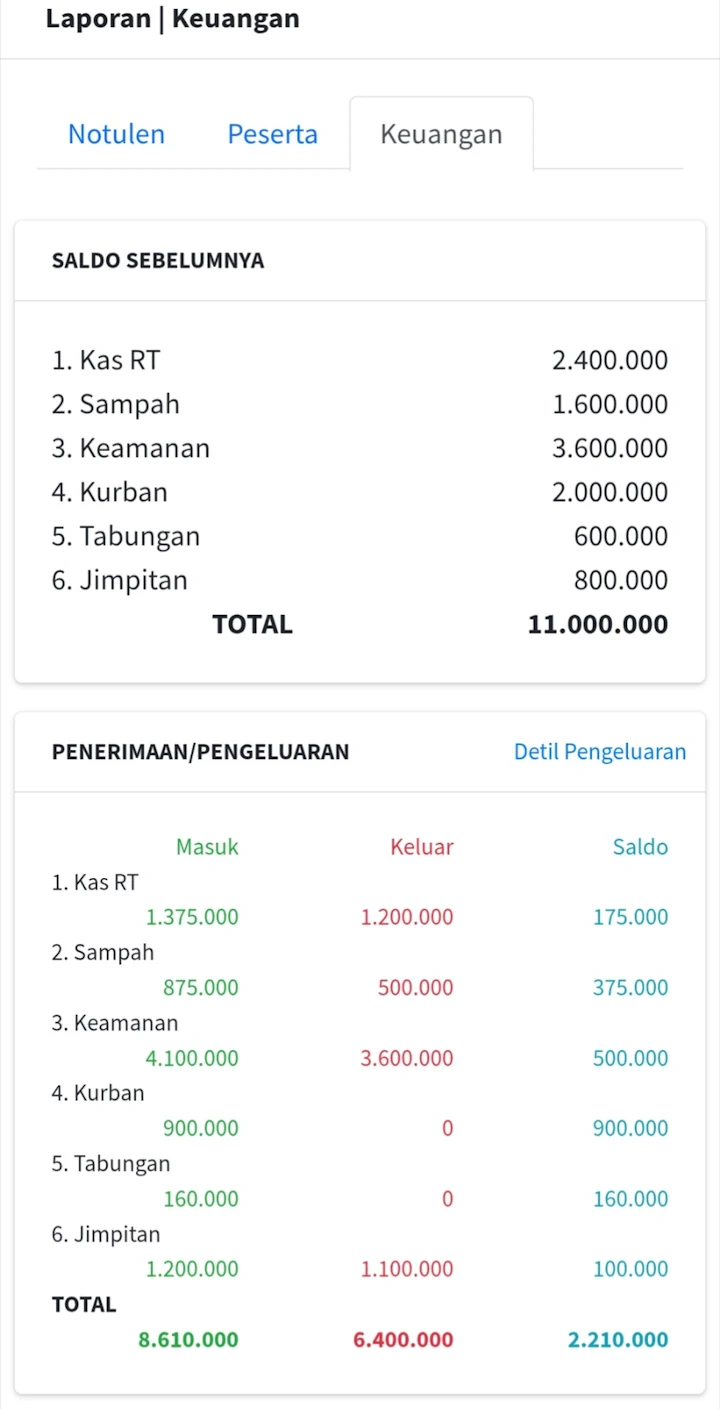Open the Peserta tab
720x1409 pixels.
tap(272, 134)
